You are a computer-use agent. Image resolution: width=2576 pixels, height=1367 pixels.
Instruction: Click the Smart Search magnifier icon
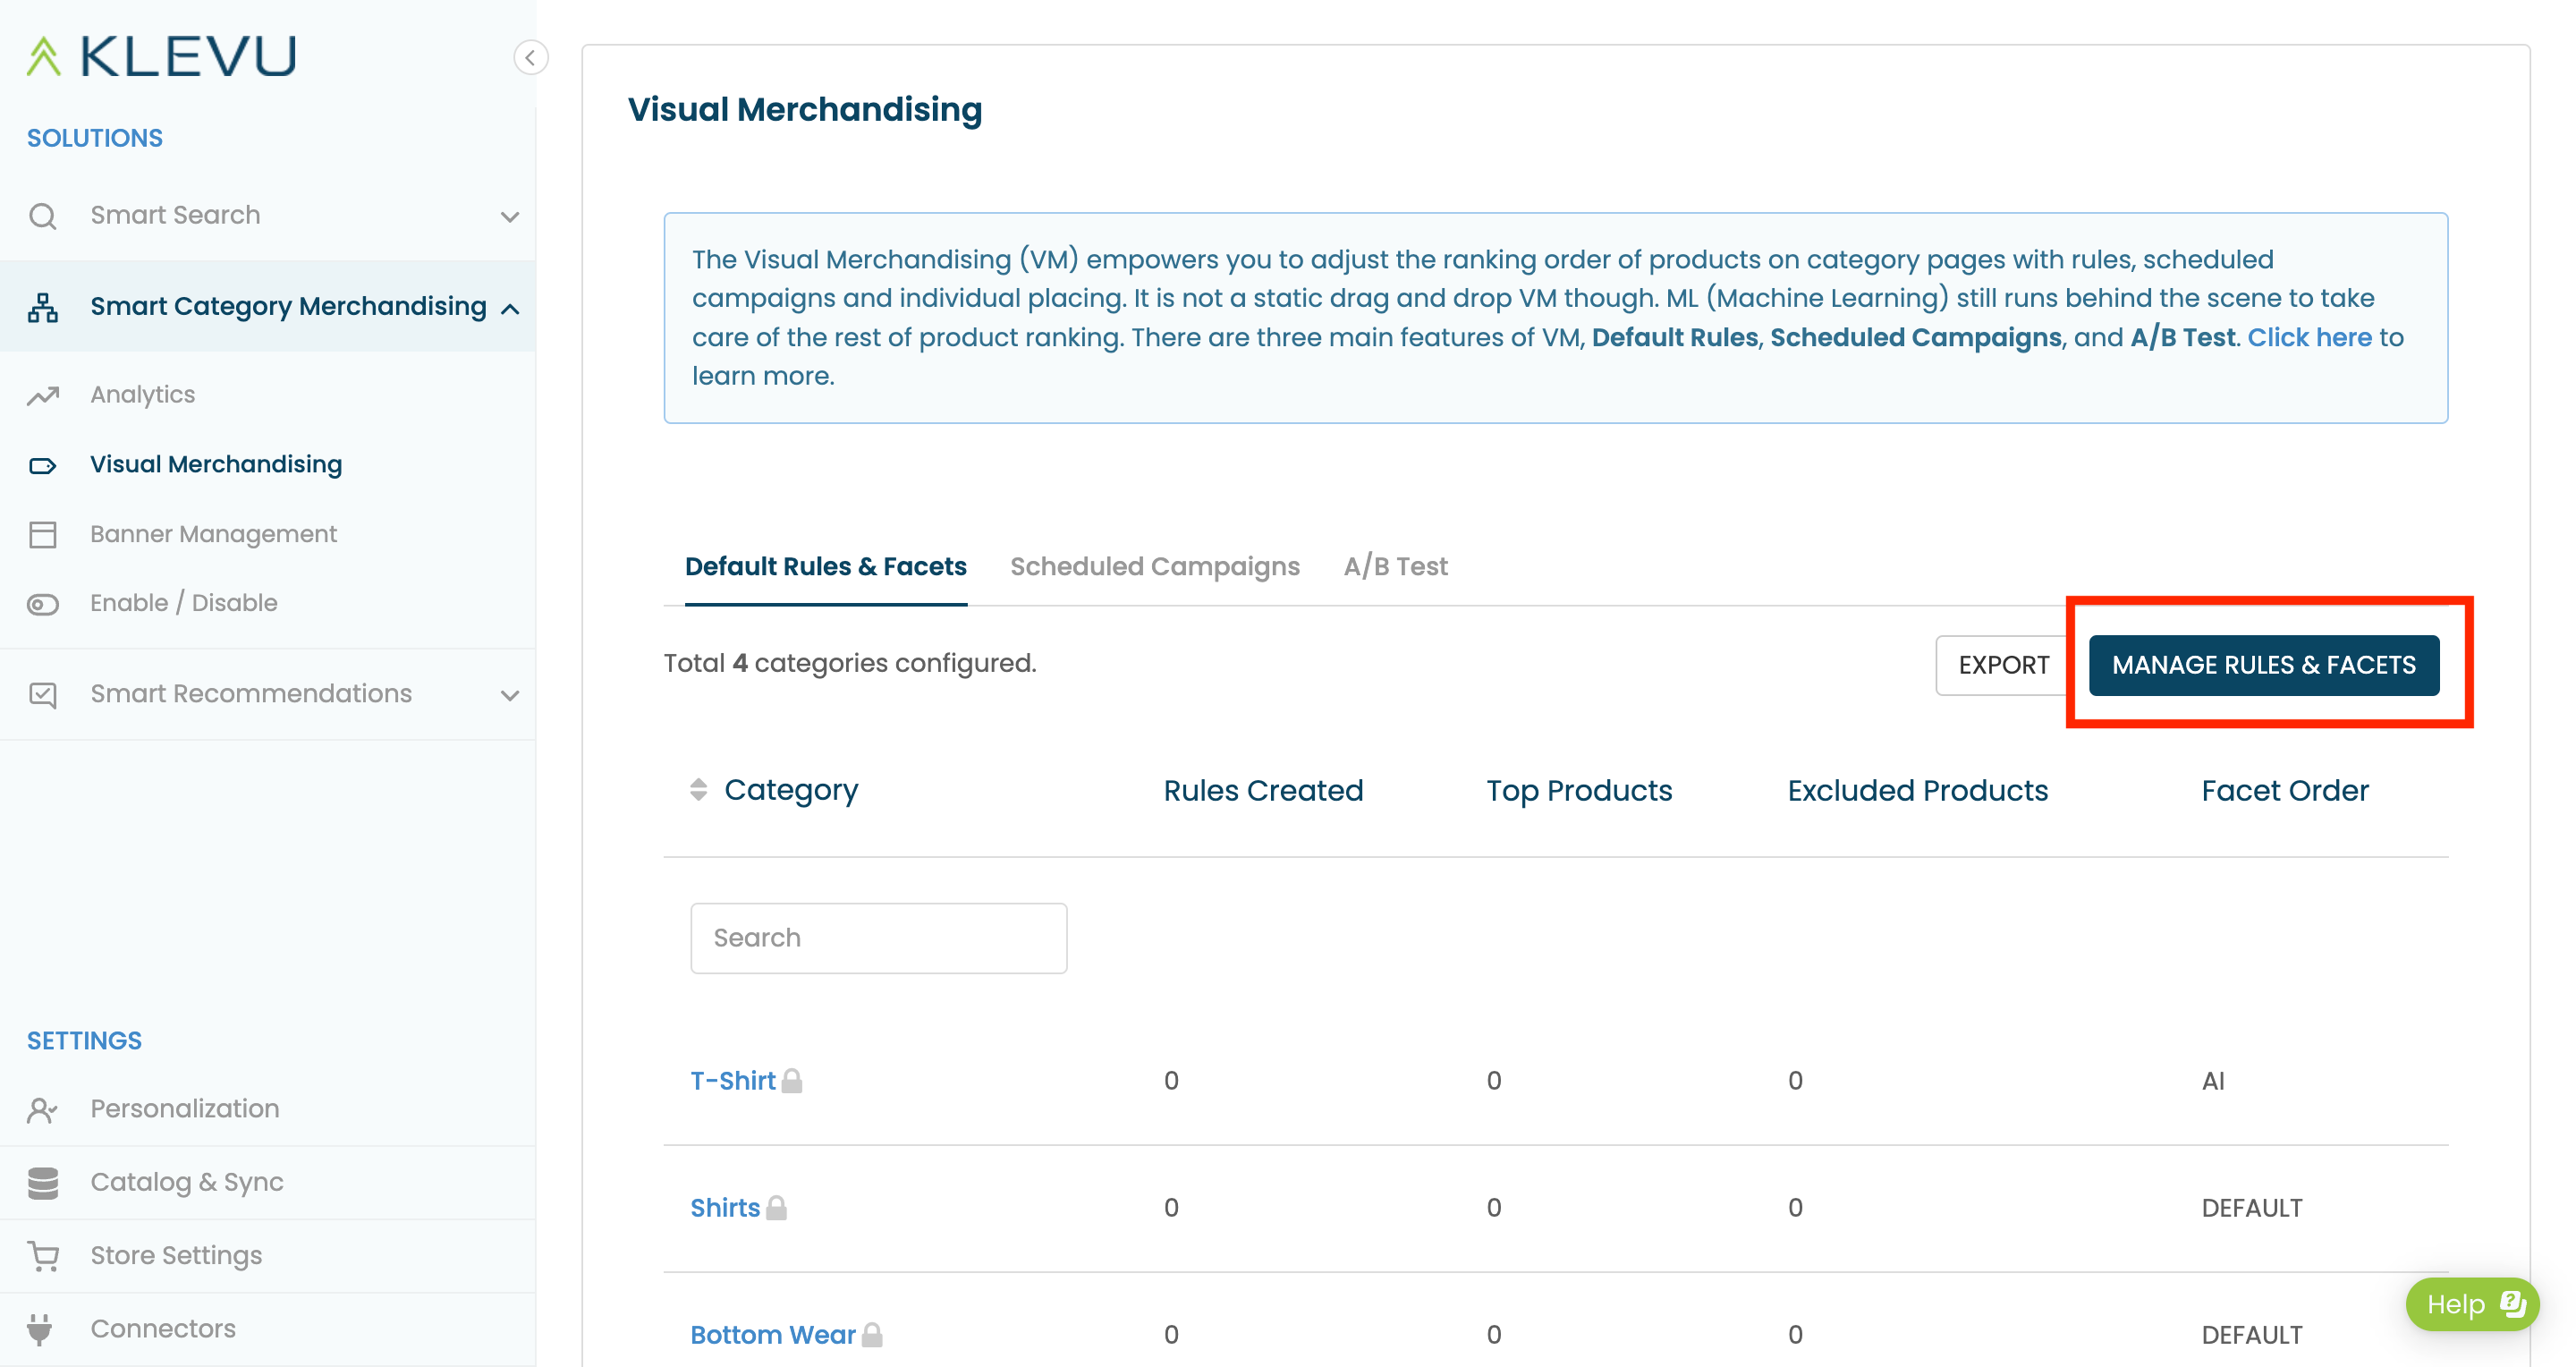pyautogui.click(x=43, y=216)
